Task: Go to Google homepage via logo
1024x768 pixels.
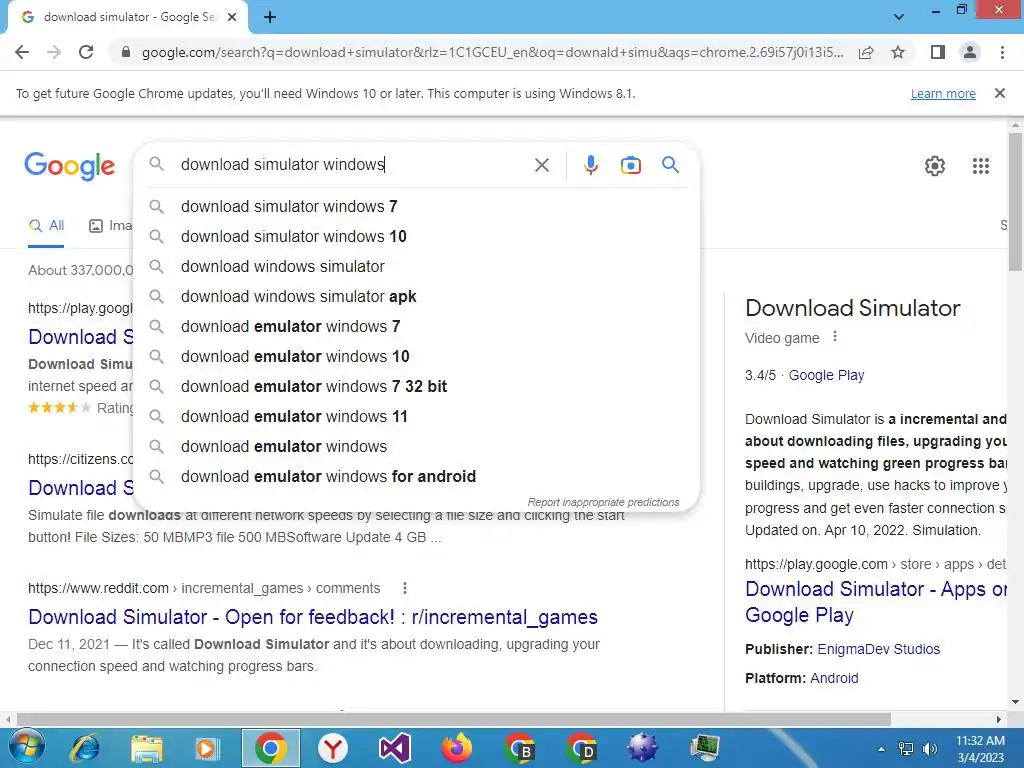Action: pyautogui.click(x=70, y=166)
